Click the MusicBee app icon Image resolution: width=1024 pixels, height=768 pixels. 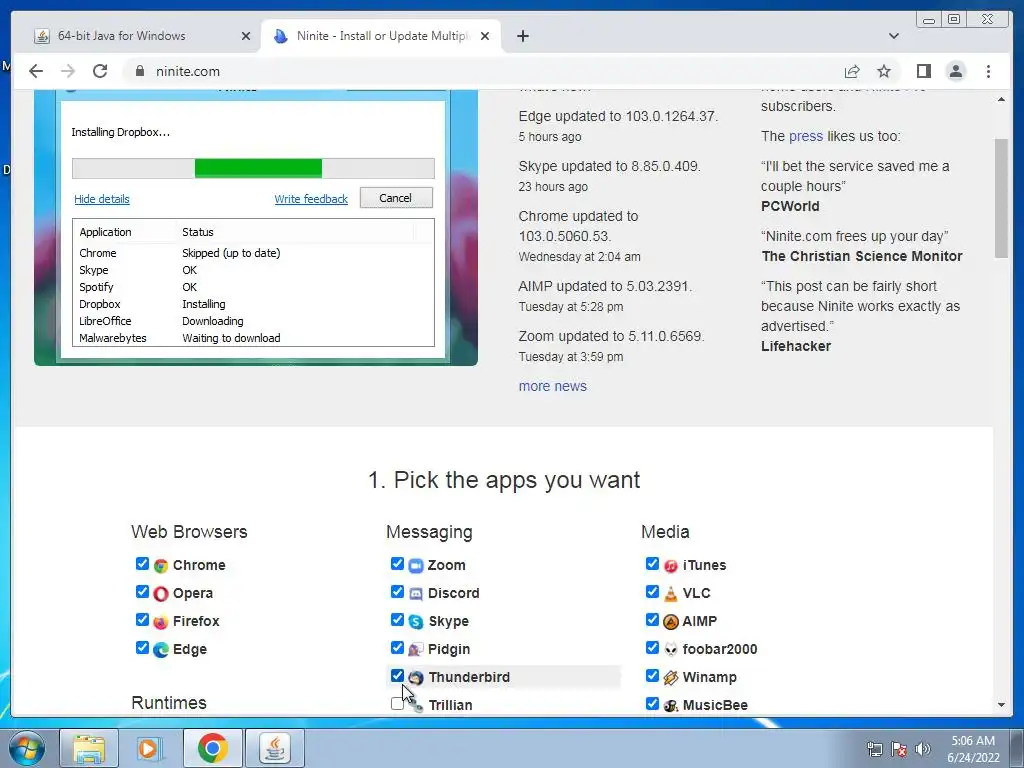click(671, 706)
